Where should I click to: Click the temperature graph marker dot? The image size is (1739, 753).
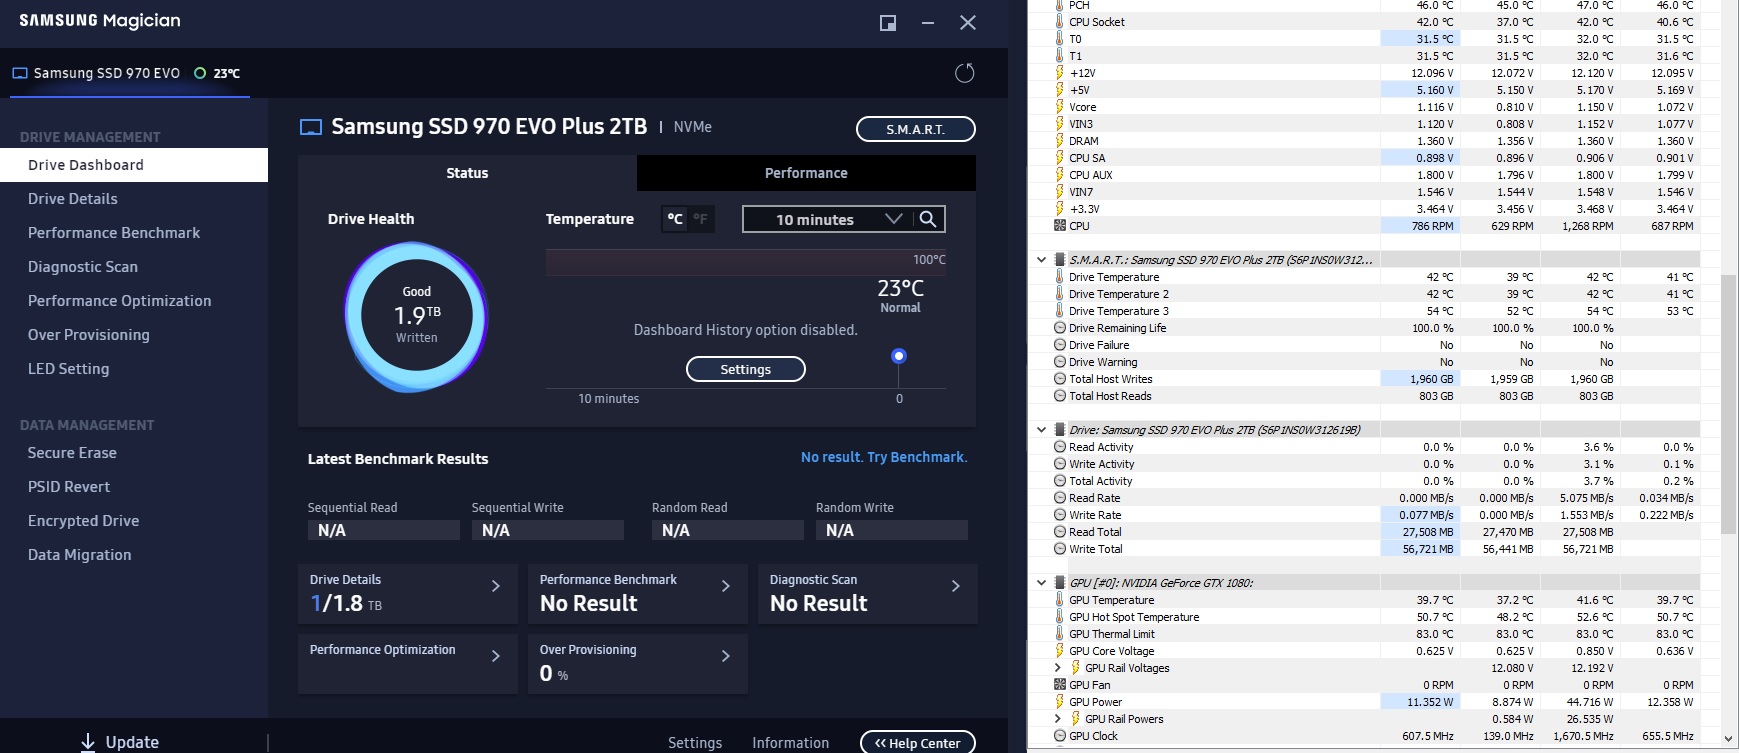899,356
